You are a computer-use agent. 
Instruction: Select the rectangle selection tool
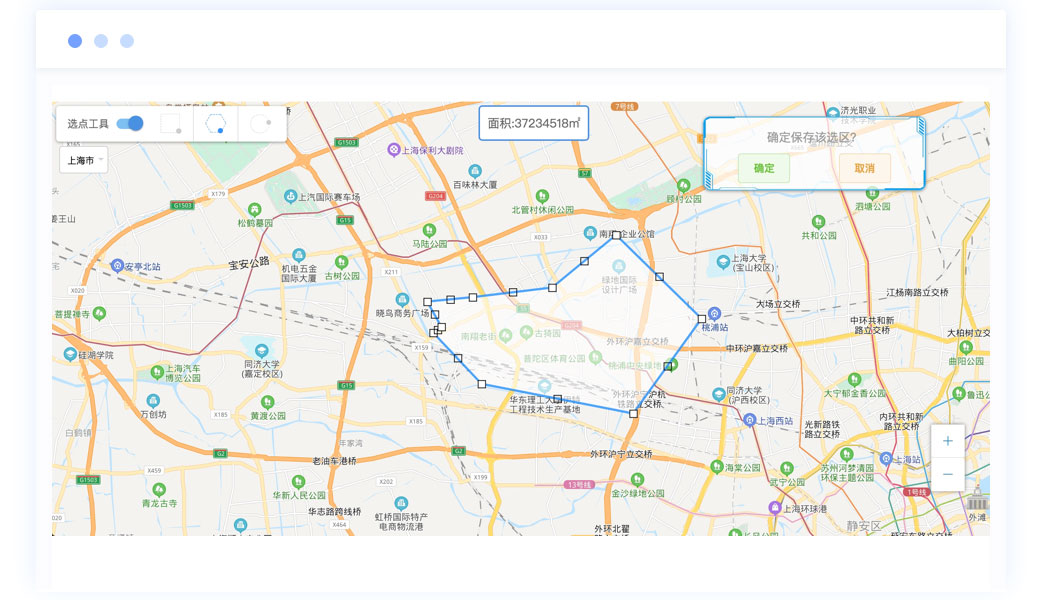coord(171,123)
